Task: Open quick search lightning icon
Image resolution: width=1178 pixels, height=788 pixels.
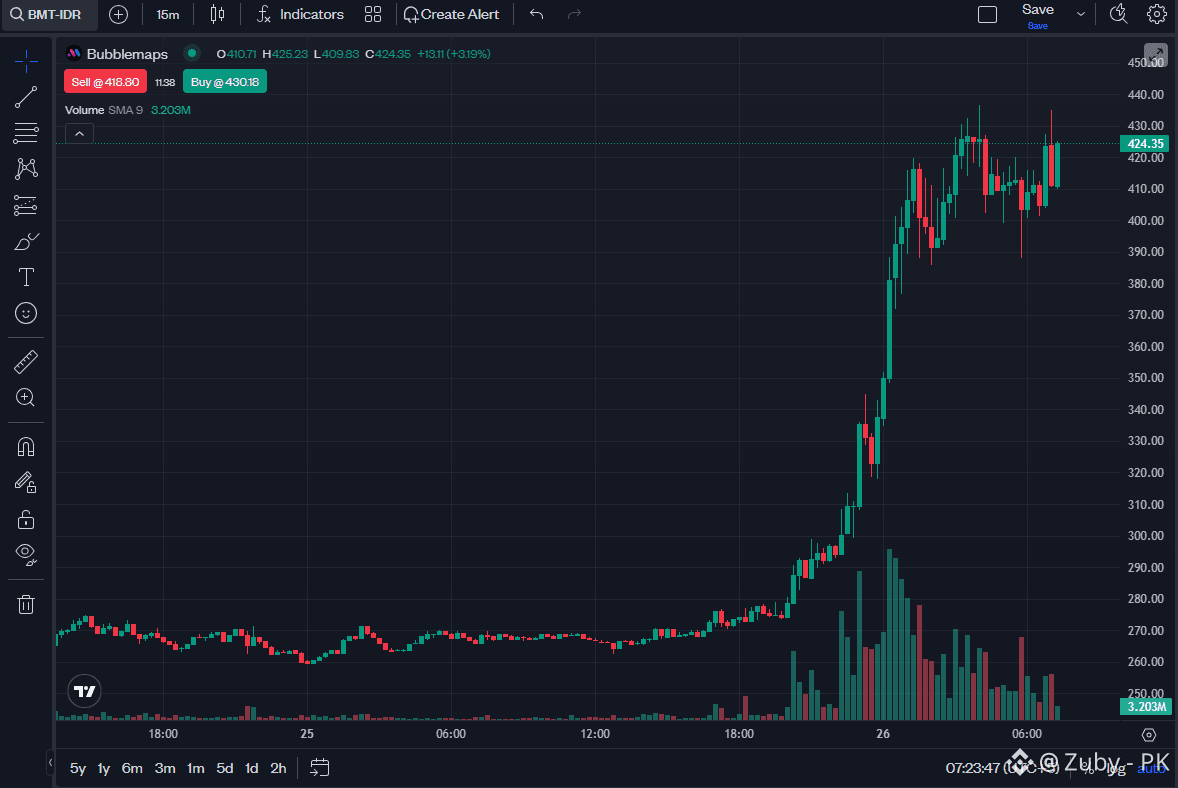Action: click(x=1119, y=14)
